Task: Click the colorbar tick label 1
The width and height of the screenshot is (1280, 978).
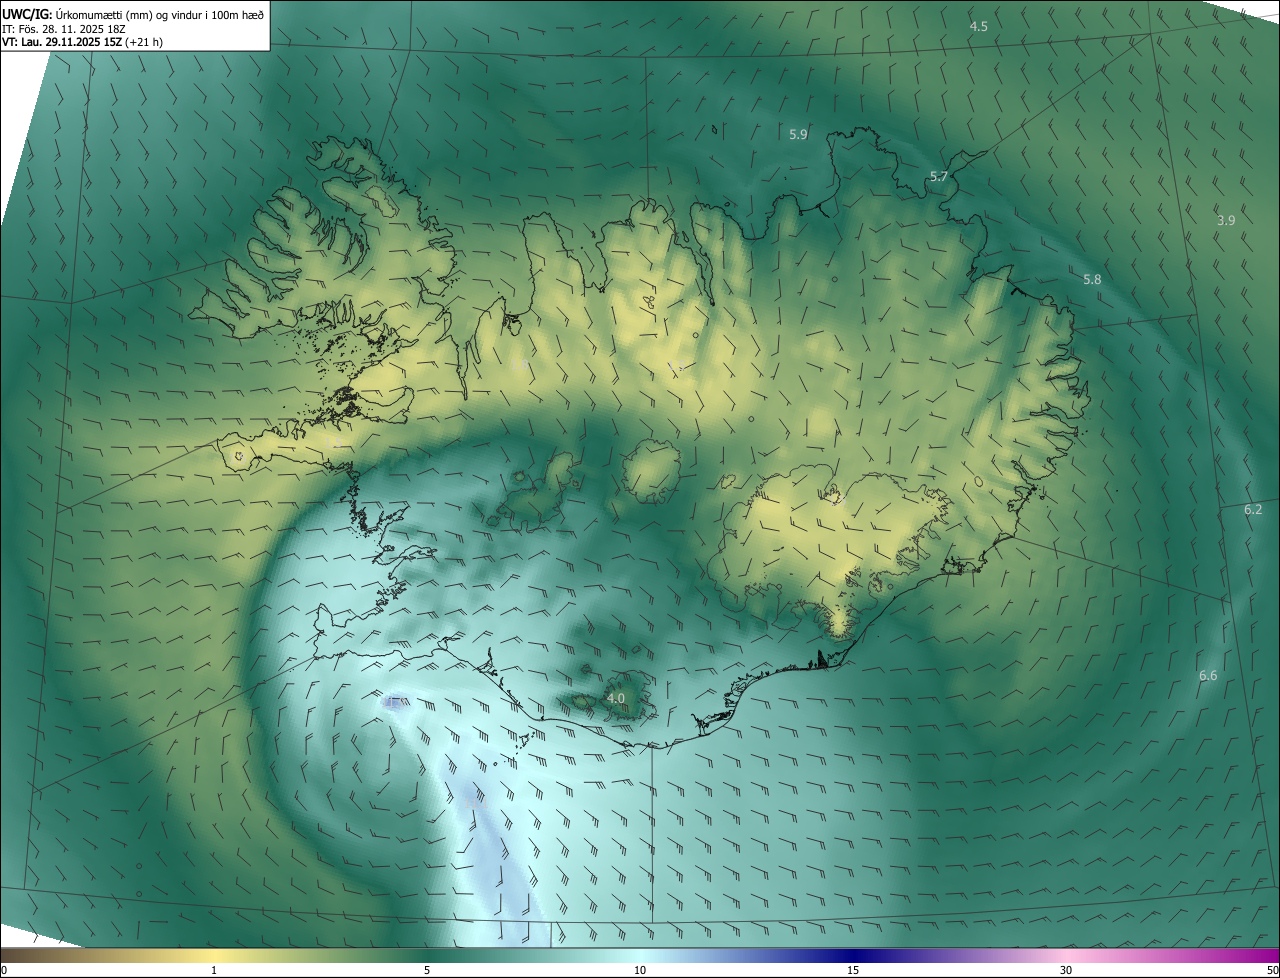Action: [x=214, y=970]
